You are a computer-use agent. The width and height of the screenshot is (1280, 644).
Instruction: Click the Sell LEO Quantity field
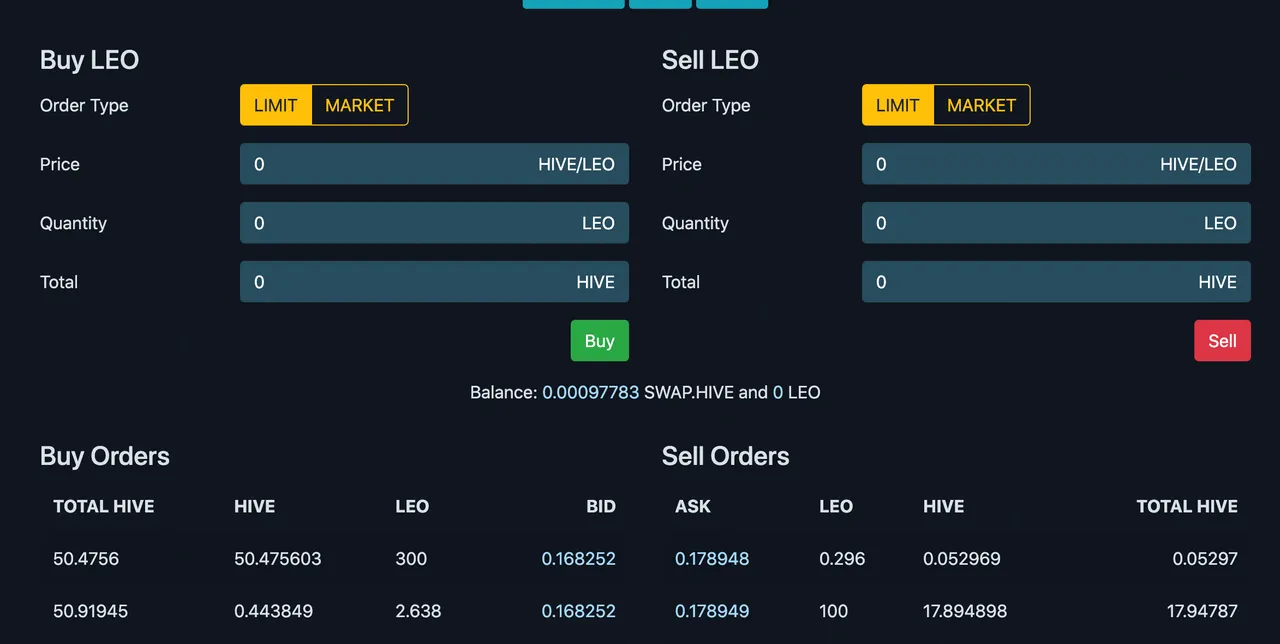tap(1056, 223)
